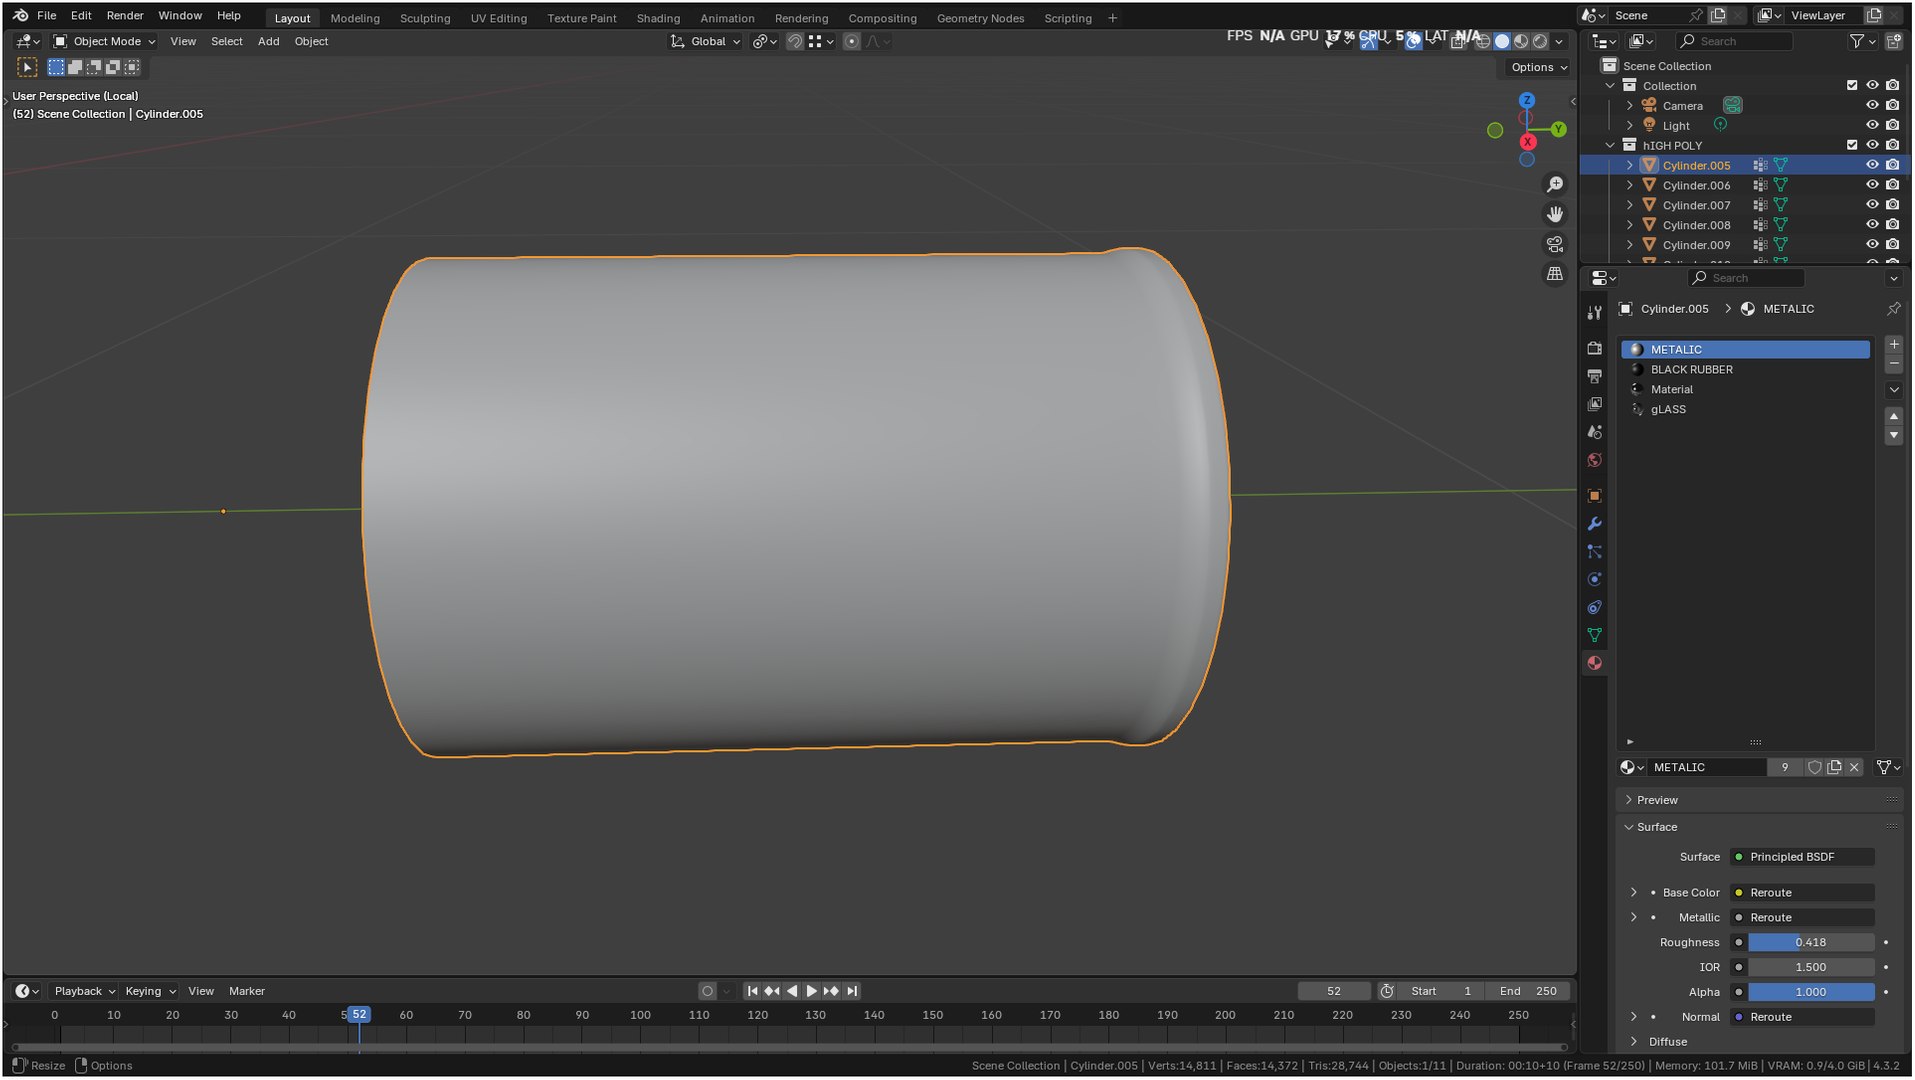Expand Cylinder.008 in outliner

tap(1629, 225)
